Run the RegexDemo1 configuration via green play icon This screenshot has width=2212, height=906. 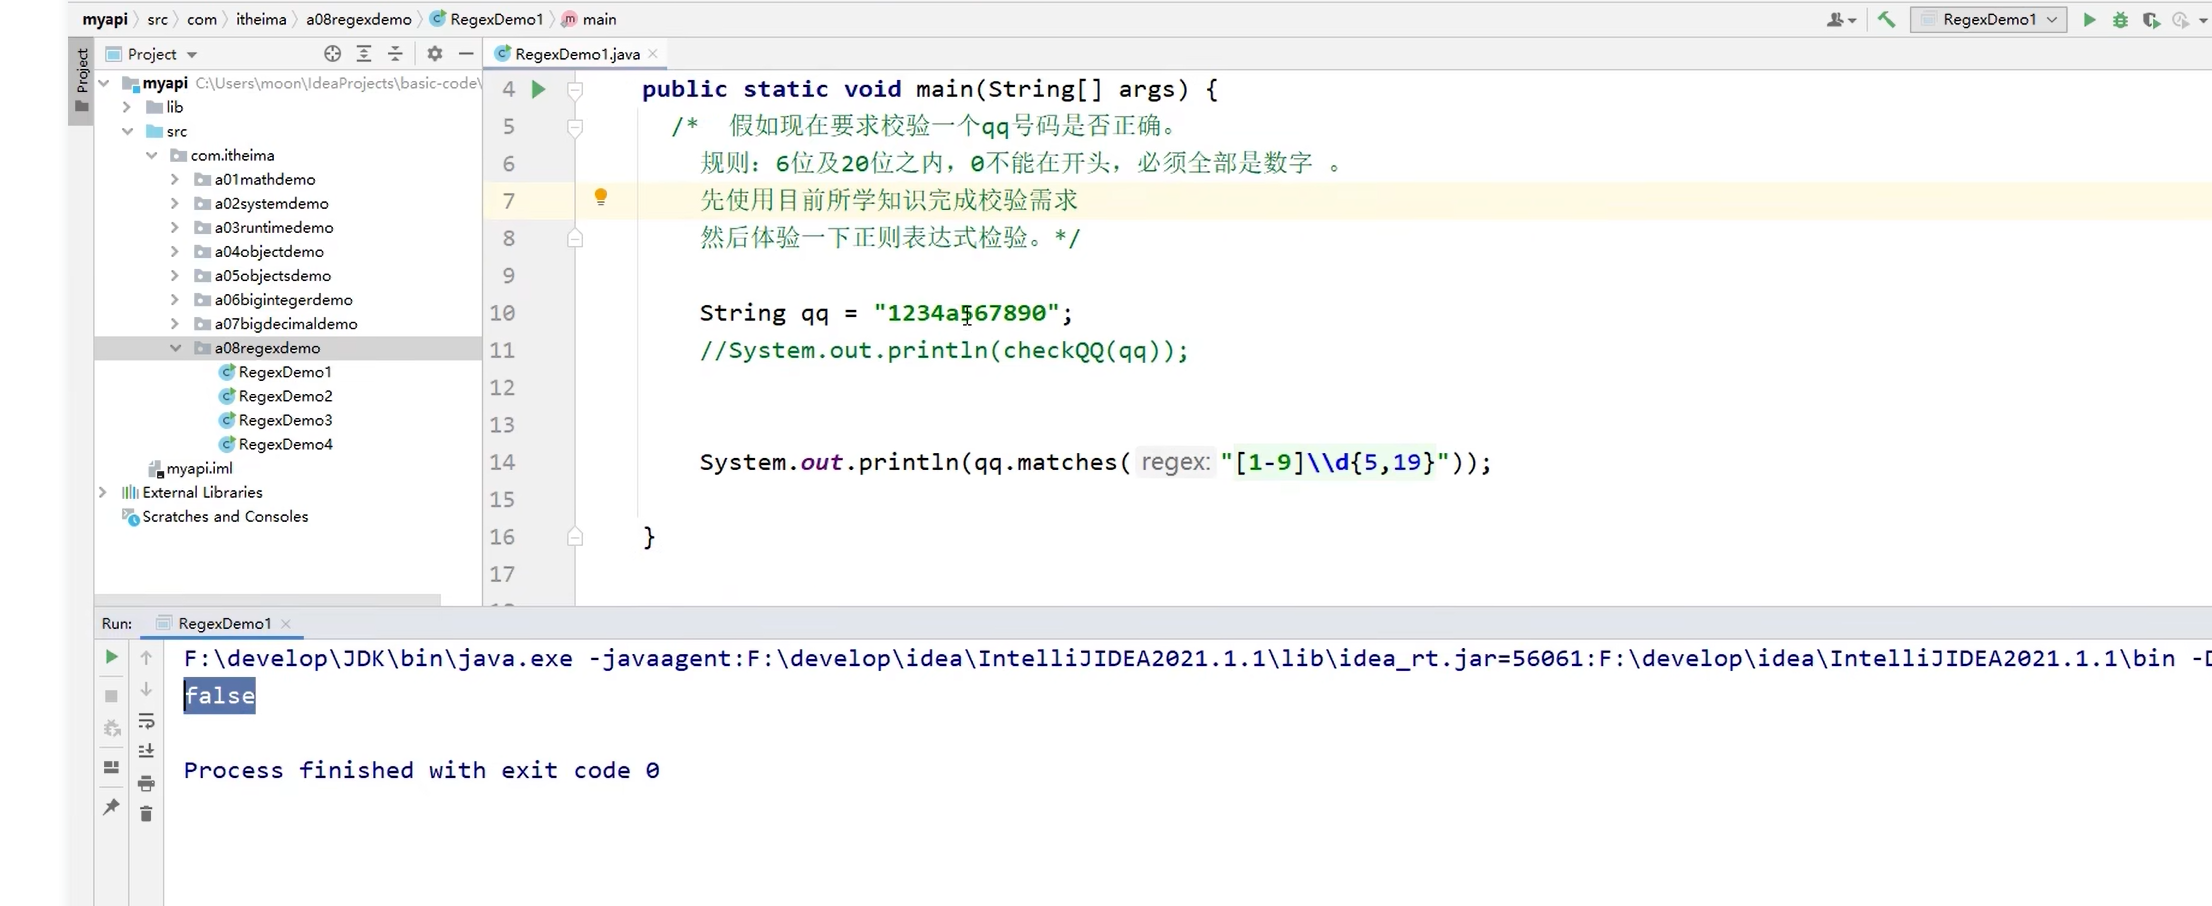[x=2089, y=19]
